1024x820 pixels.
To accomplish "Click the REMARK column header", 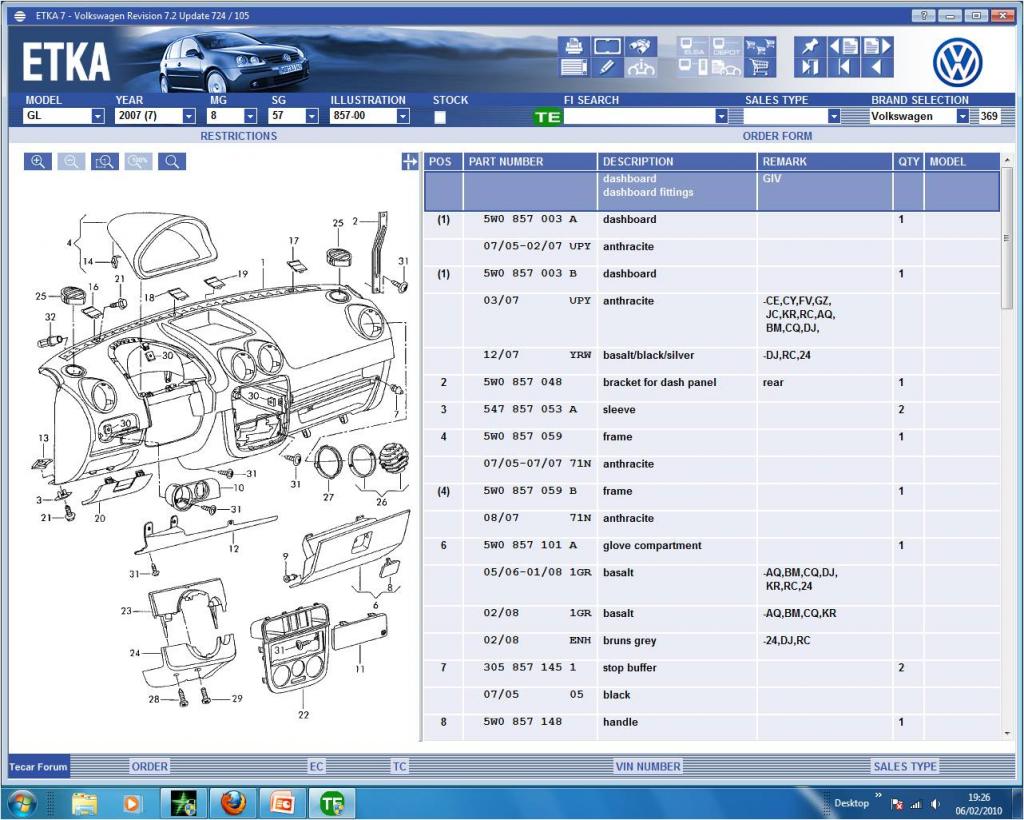I will [824, 162].
